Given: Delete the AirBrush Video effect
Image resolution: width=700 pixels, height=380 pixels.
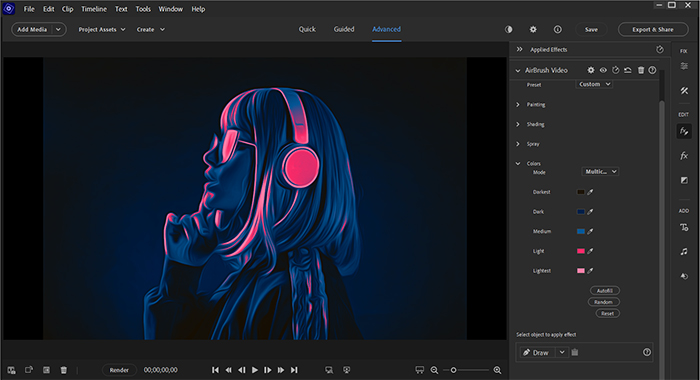Looking at the screenshot, I should (641, 70).
